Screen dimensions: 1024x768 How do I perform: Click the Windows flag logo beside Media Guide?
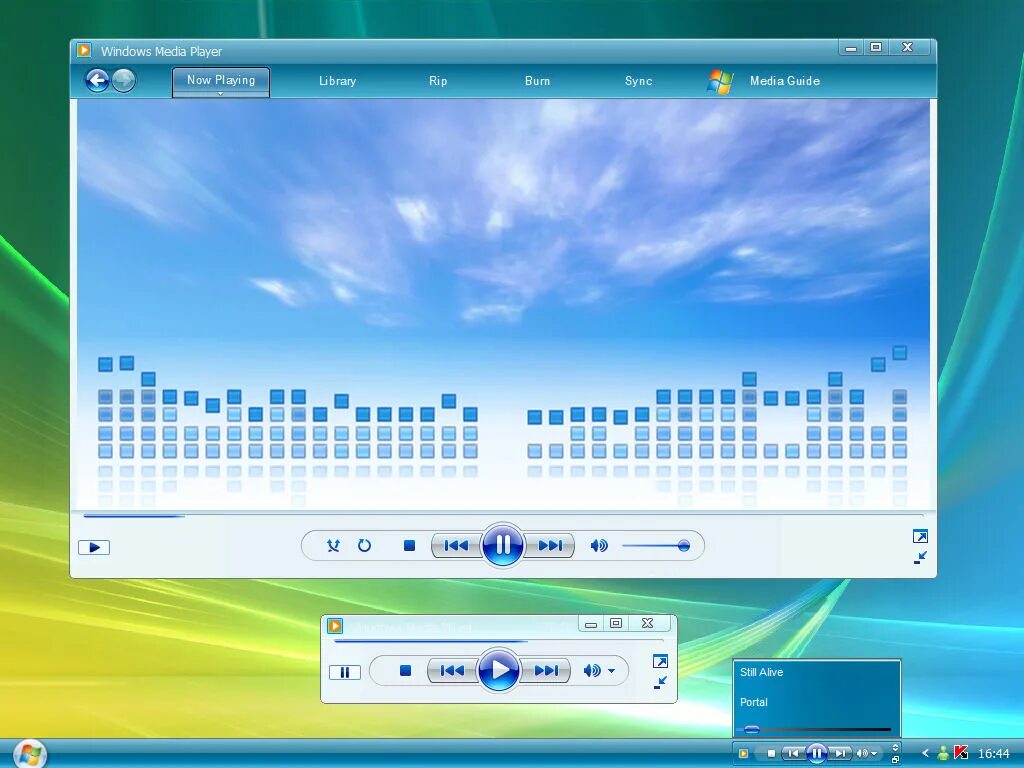pyautogui.click(x=721, y=82)
